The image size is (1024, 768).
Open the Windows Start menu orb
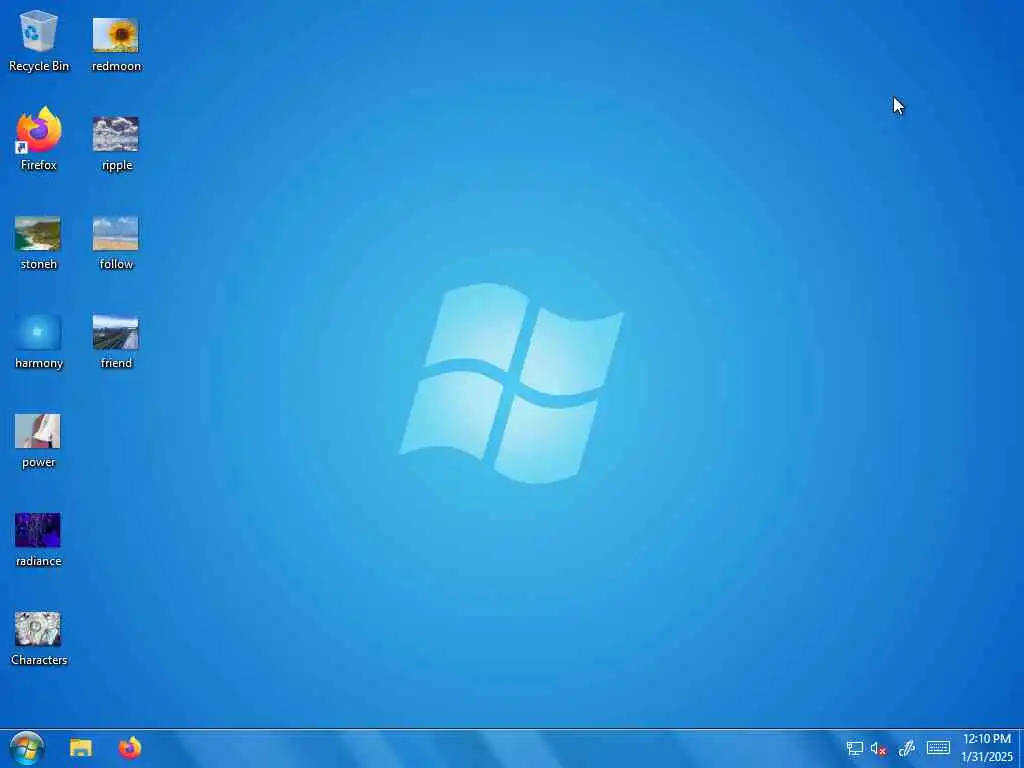tap(27, 748)
